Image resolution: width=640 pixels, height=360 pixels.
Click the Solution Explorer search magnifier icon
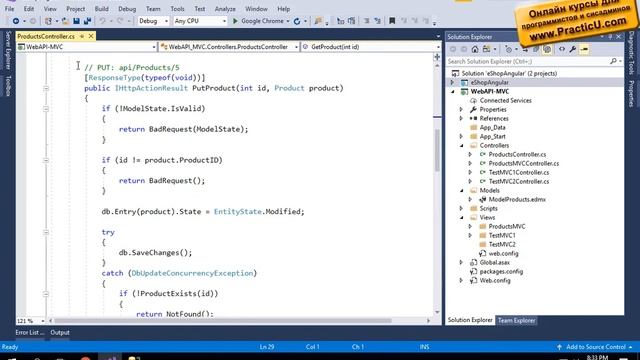[613, 61]
